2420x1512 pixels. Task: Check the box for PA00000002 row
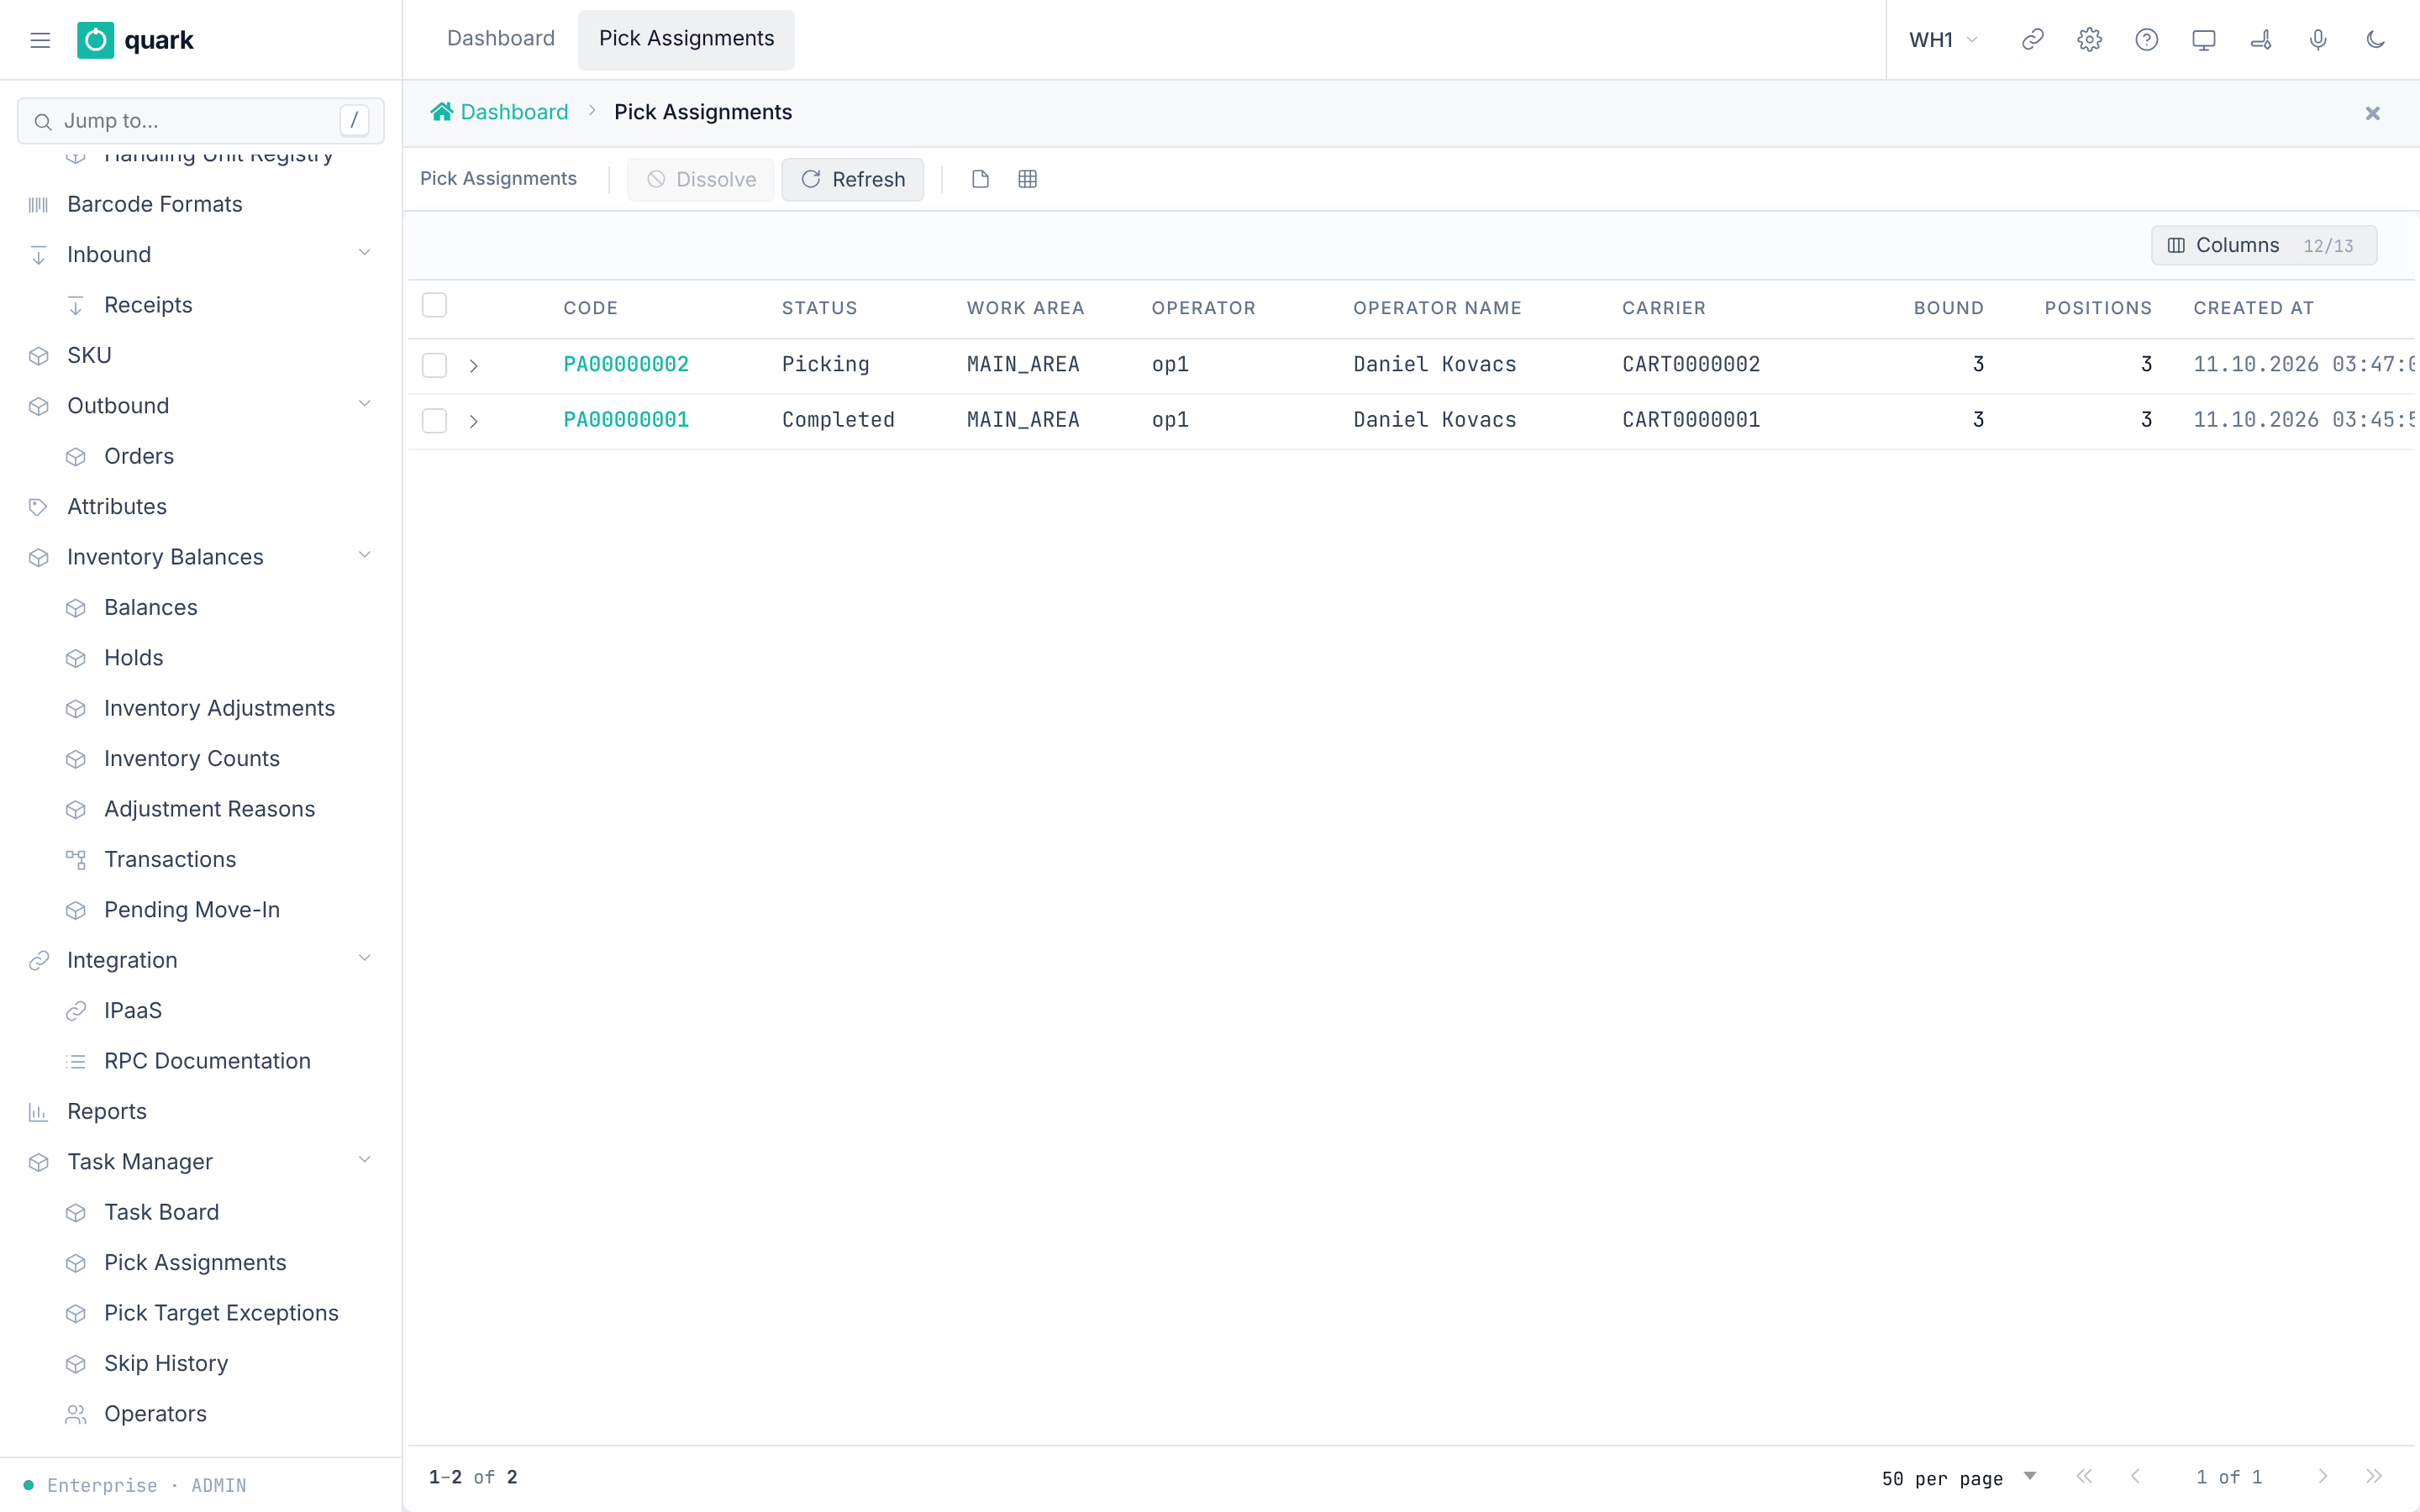click(434, 365)
